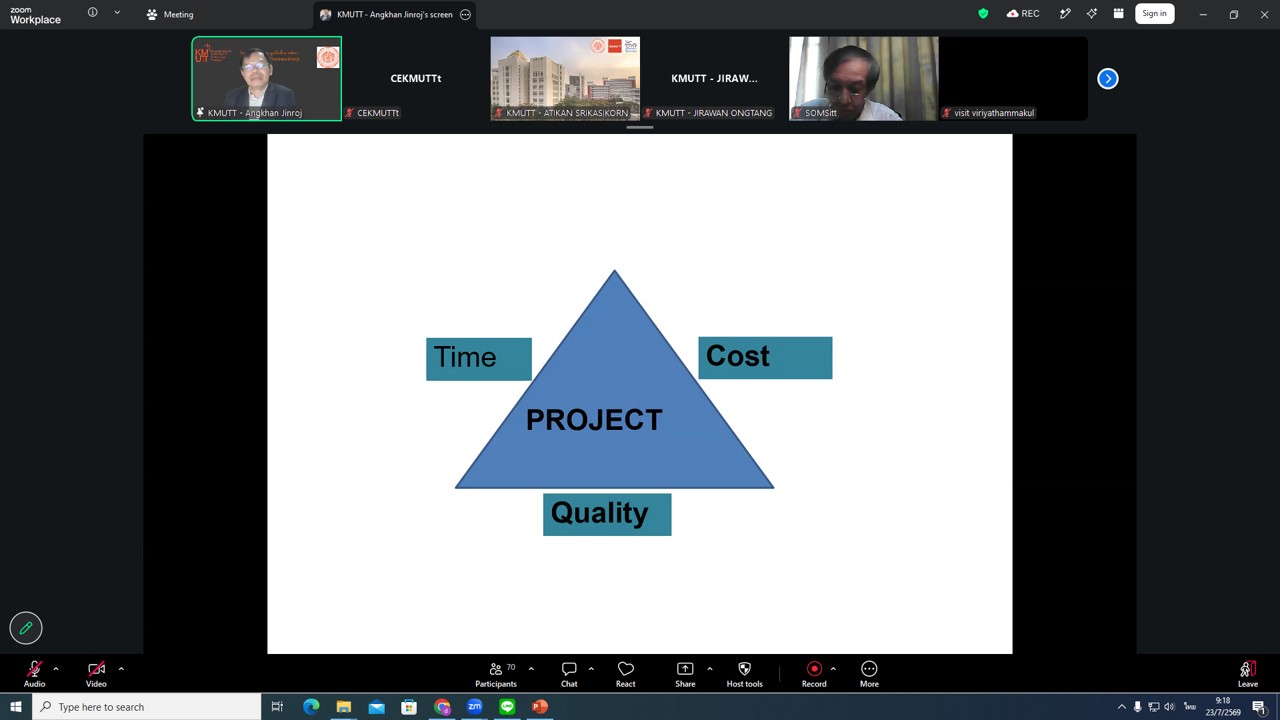Screen dimensions: 1280x720
Task: Select KMUTT - JIRAWAN ONGTANG tile
Action: click(714, 78)
